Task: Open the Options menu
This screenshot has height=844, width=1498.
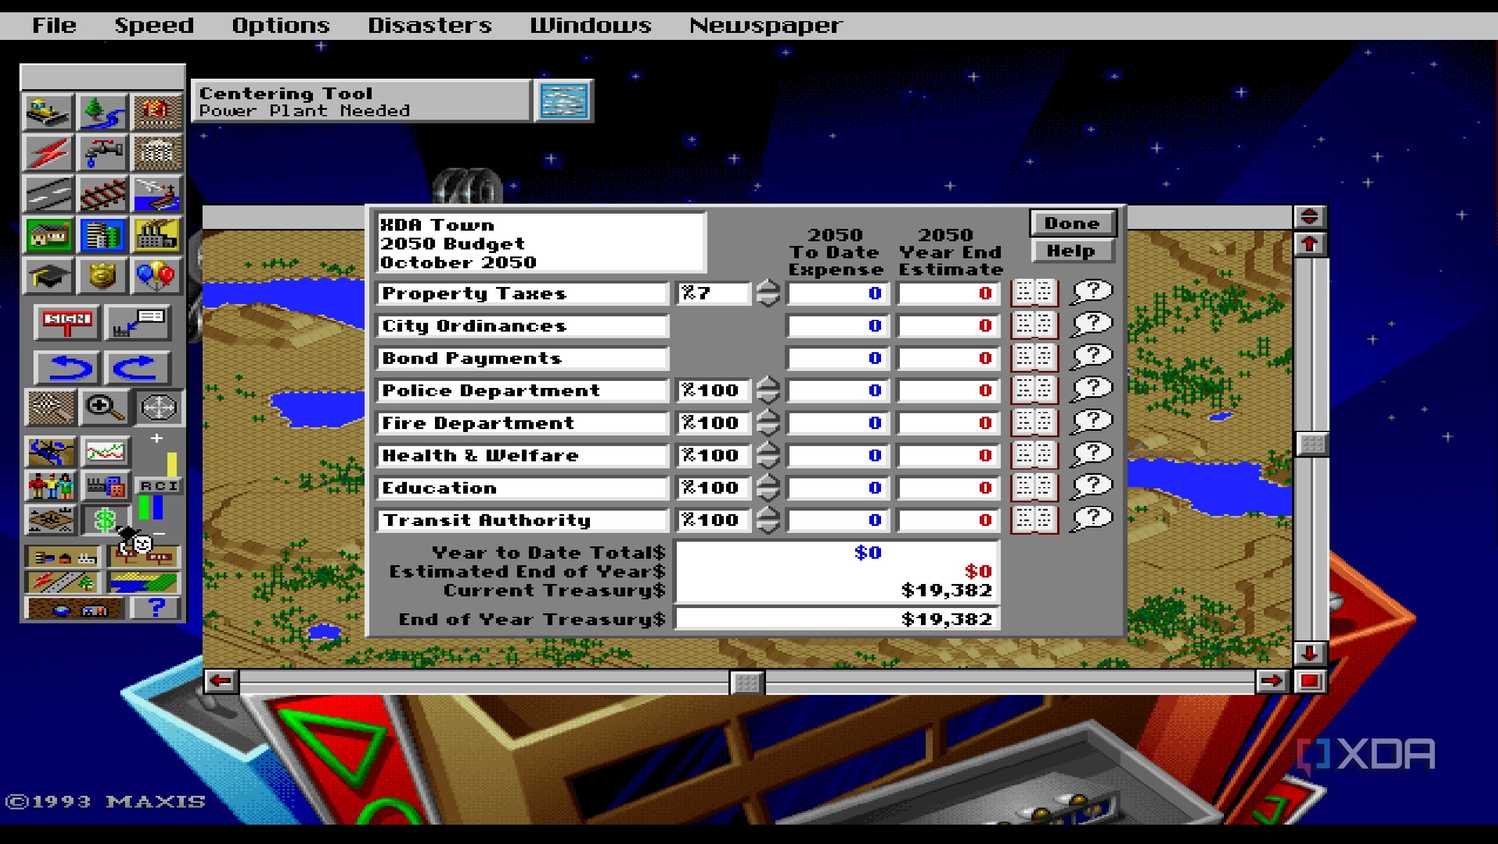Action: 281,26
